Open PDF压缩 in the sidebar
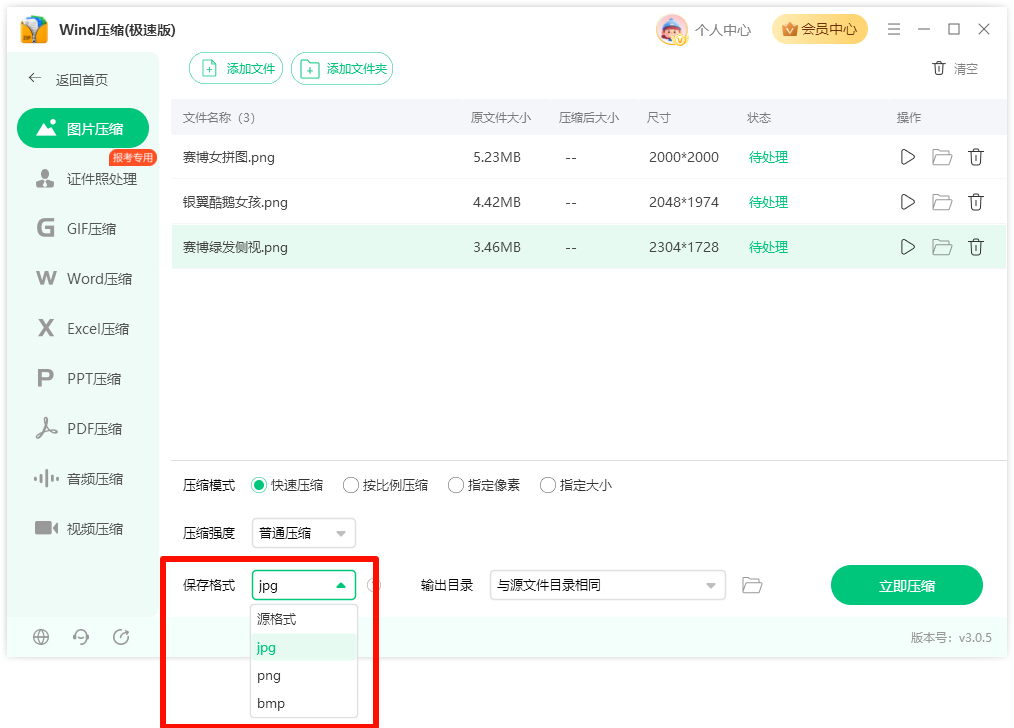 coord(79,428)
